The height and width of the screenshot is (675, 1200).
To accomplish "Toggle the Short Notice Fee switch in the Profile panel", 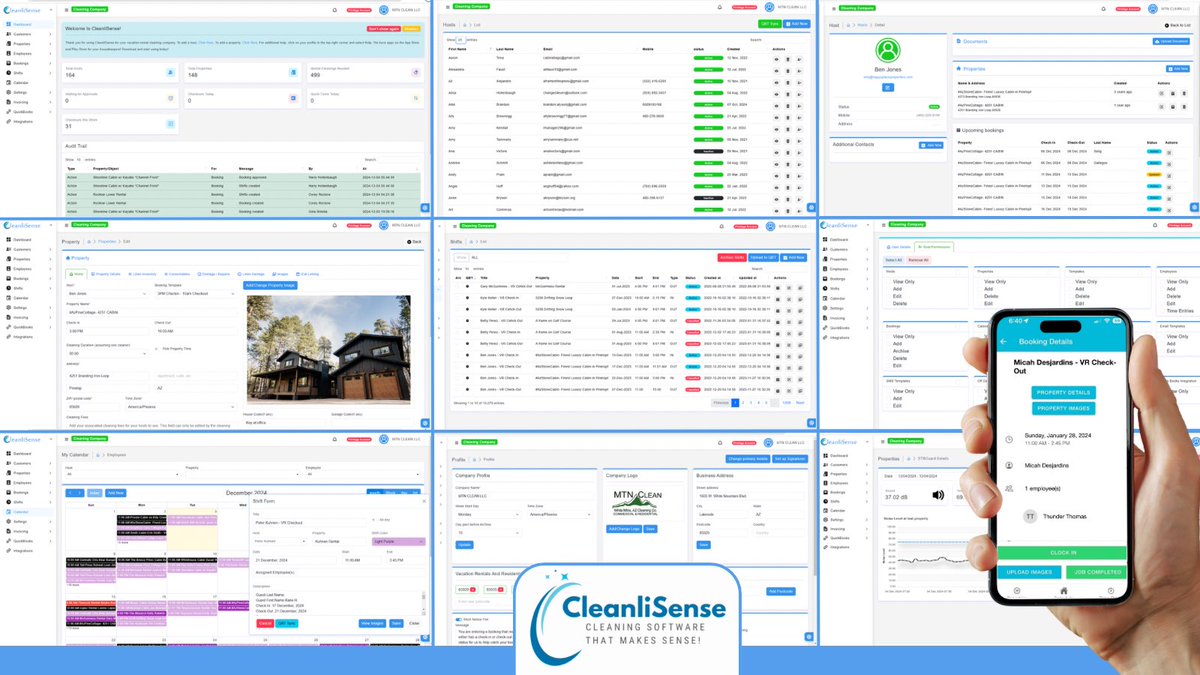I will point(459,619).
